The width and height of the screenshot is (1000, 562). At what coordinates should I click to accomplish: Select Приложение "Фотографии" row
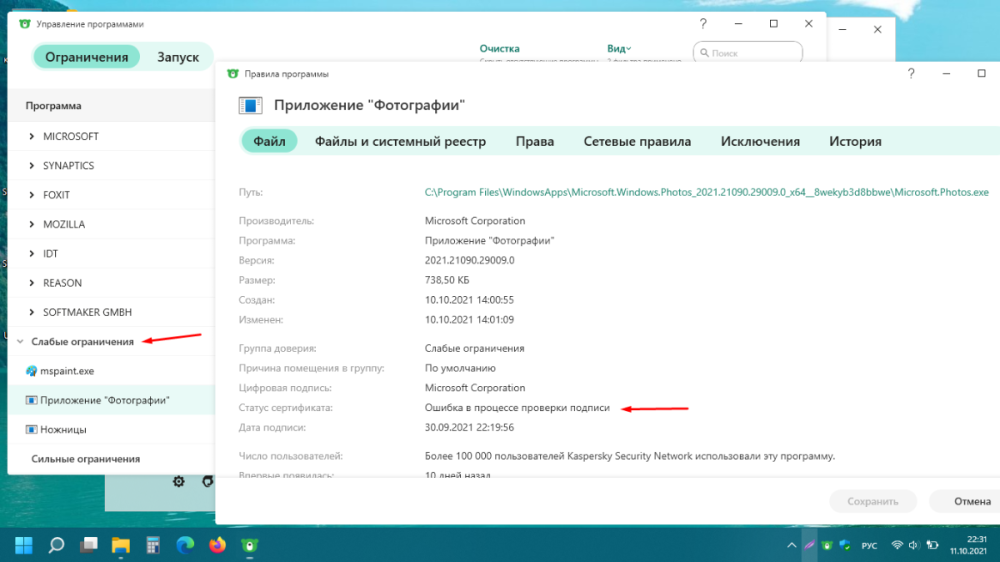click(112, 400)
